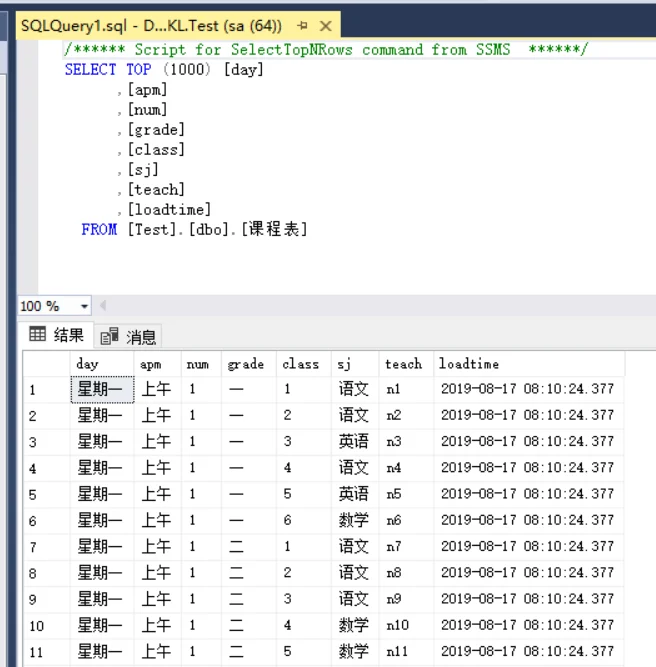656x667 pixels.
Task: Click the class cell 3 in row 9
Action: click(304, 599)
